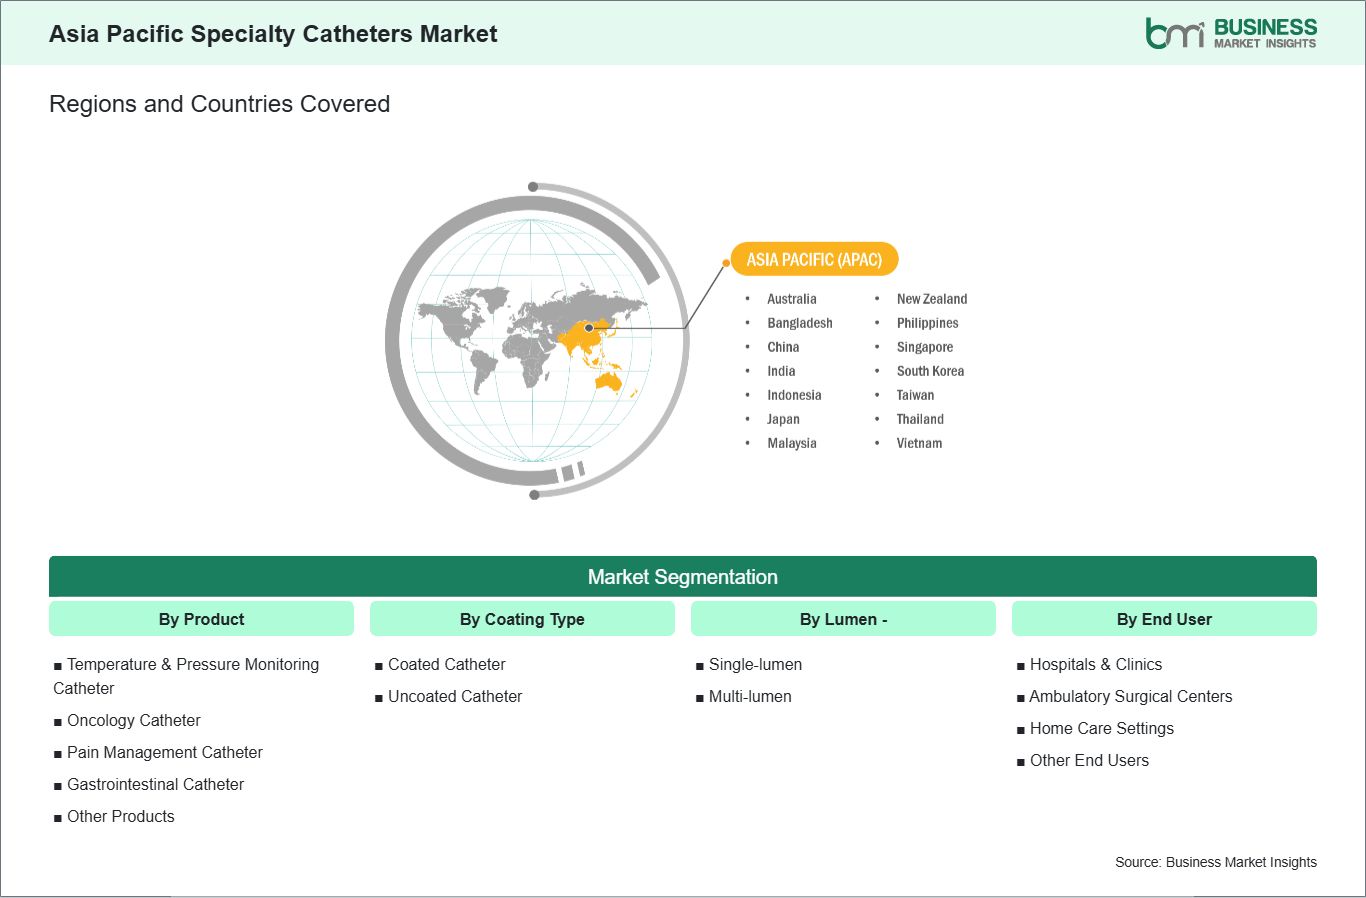1366x898 pixels.
Task: Open the By Product segment header
Action: (x=201, y=619)
